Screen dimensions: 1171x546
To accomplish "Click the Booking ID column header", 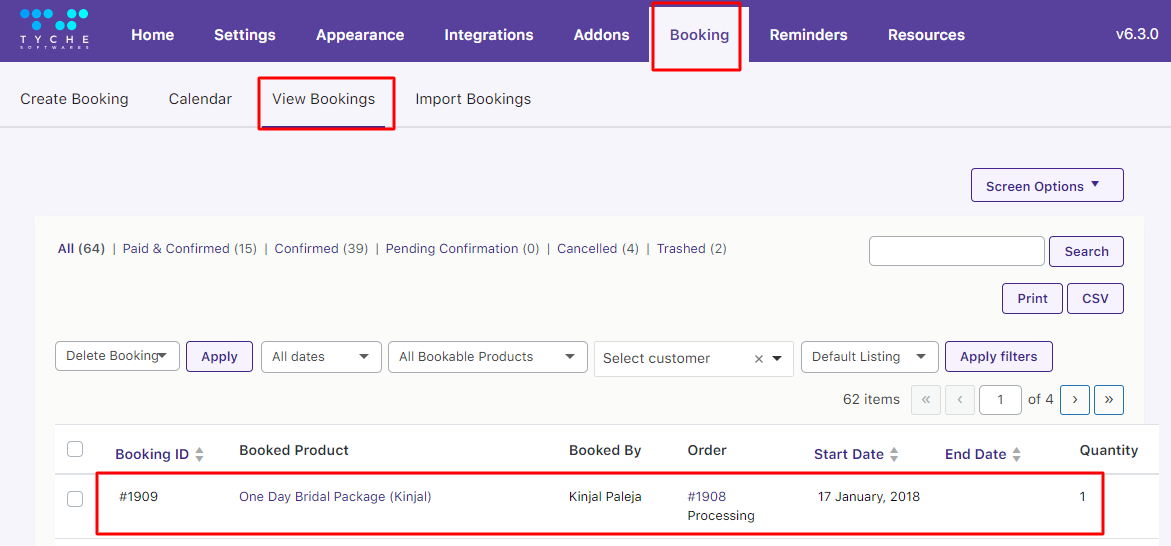I will pos(152,454).
